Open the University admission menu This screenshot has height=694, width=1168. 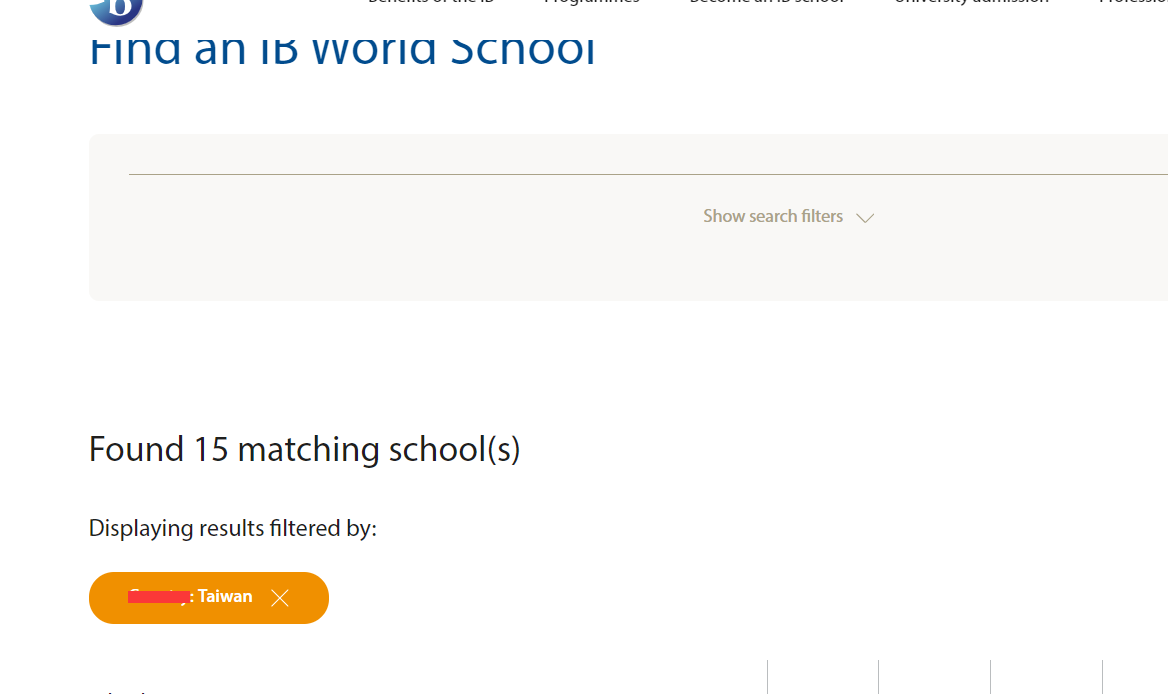[x=971, y=2]
